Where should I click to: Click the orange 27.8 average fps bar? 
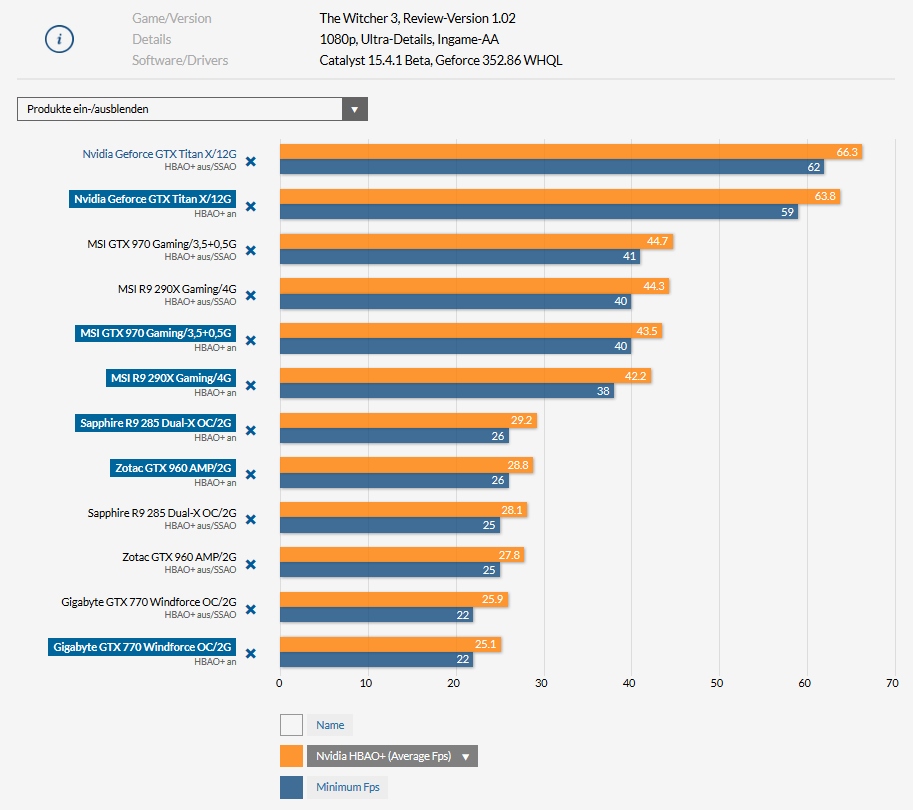point(402,555)
